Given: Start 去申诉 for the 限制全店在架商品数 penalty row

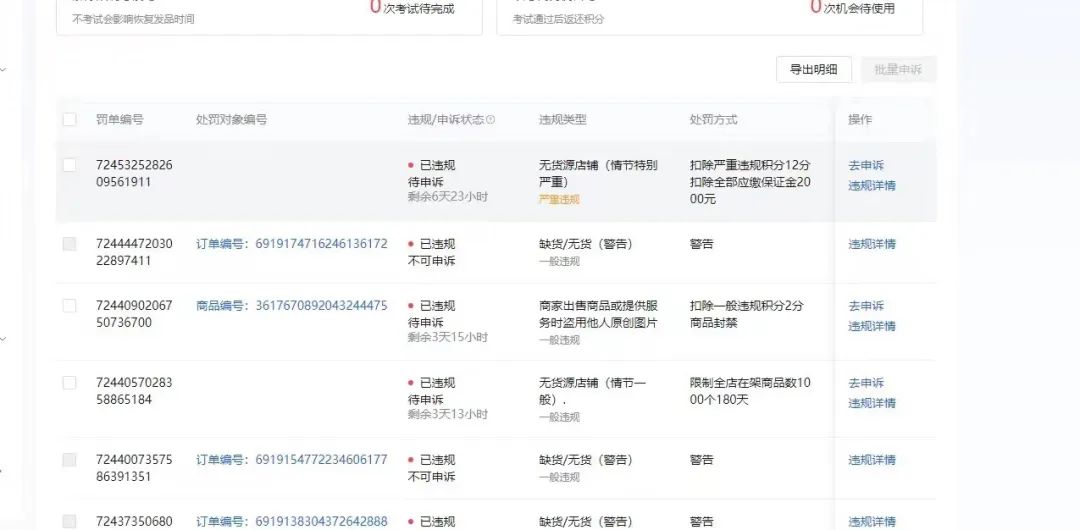Looking at the screenshot, I should pyautogui.click(x=865, y=383).
